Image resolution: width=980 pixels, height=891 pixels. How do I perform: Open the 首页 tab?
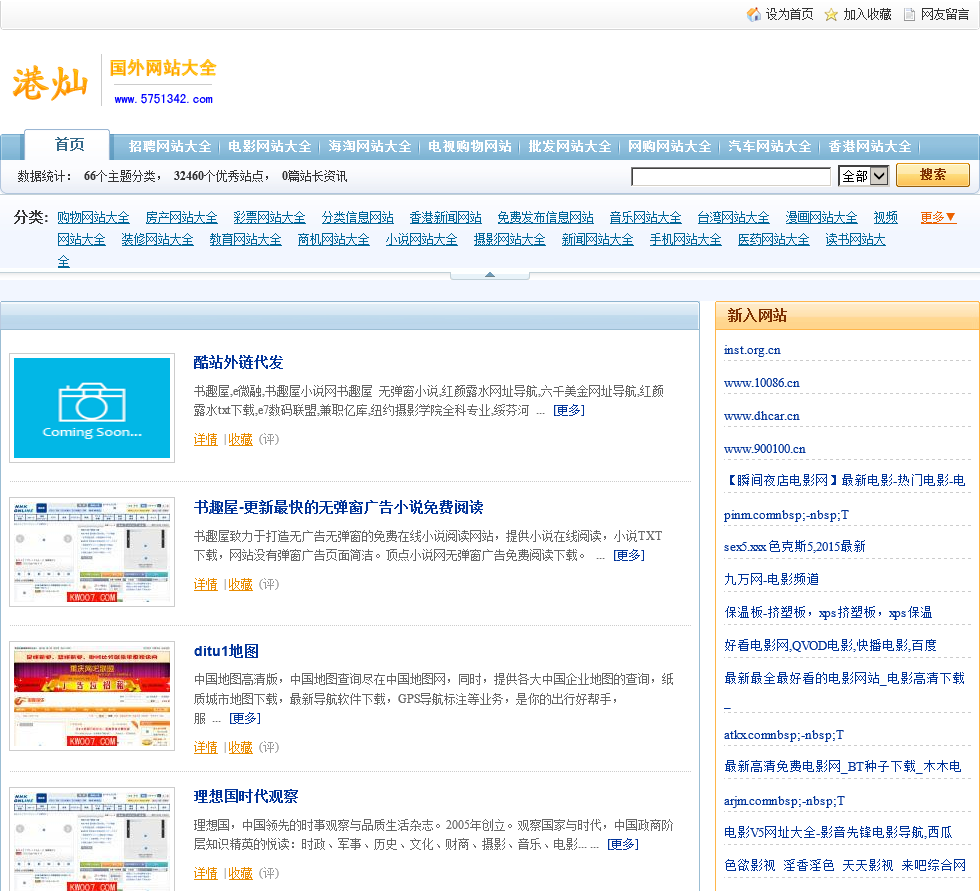coord(69,145)
